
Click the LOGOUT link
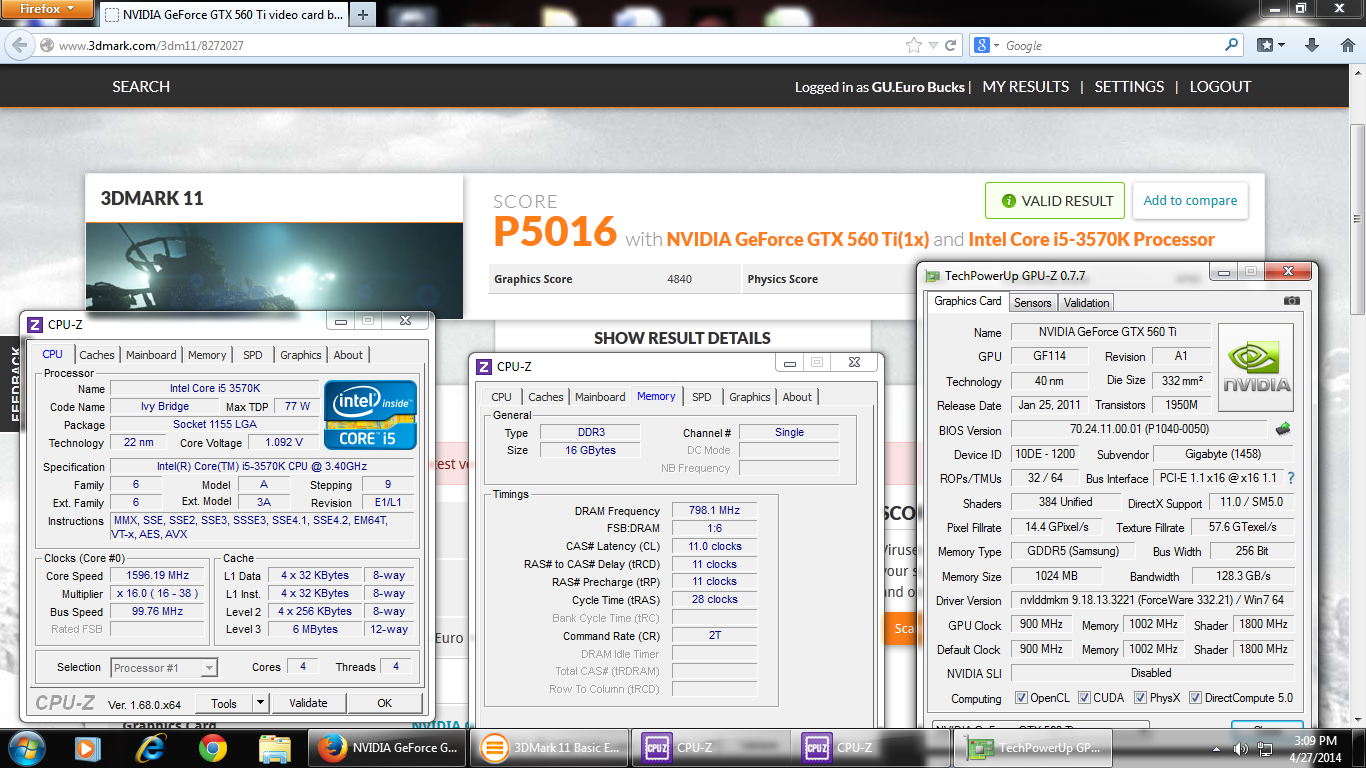[x=1220, y=87]
